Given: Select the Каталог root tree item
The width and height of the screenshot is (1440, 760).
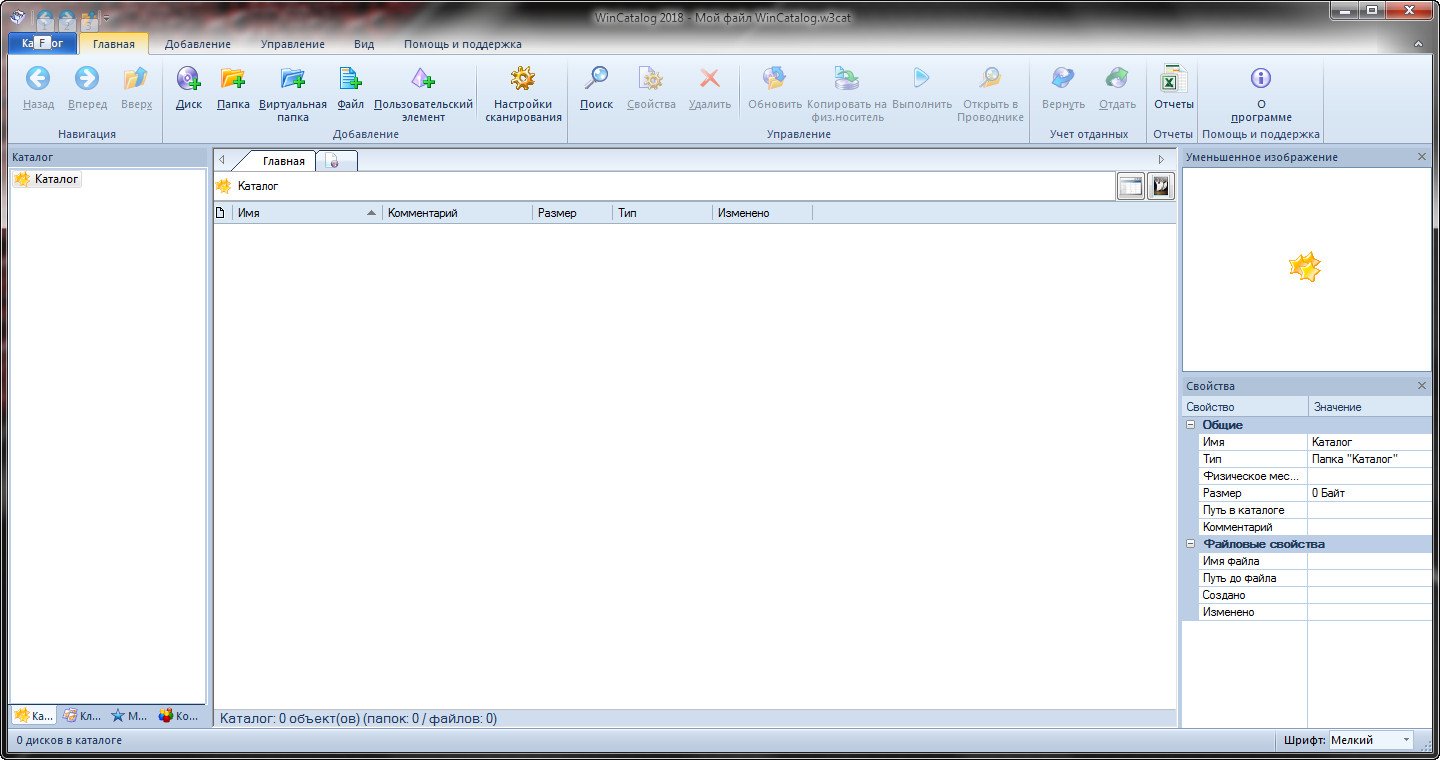Looking at the screenshot, I should [56, 179].
